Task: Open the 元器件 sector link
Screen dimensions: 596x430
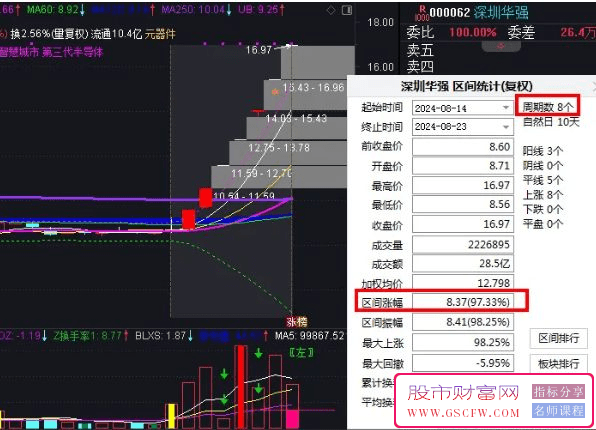Action: (160, 34)
